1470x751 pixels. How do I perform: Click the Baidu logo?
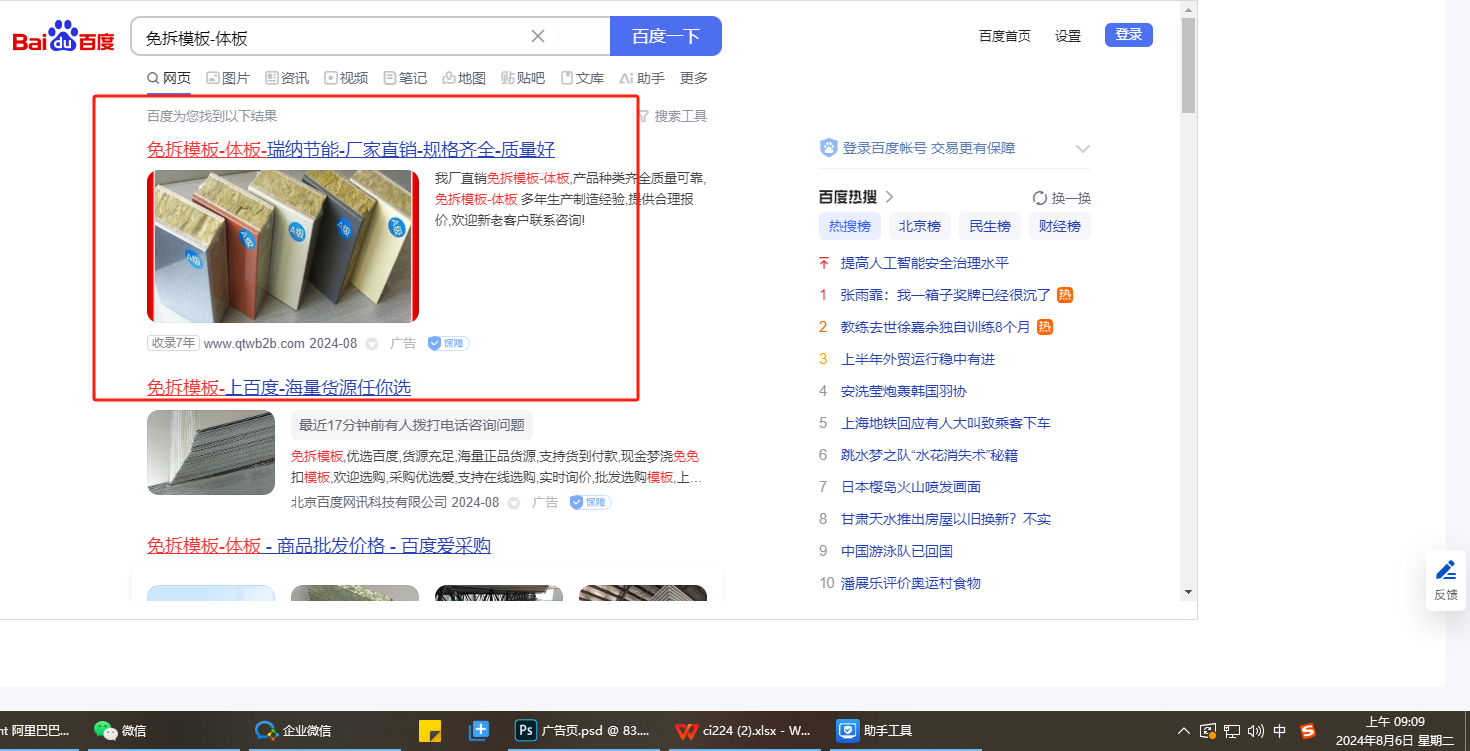pos(63,37)
